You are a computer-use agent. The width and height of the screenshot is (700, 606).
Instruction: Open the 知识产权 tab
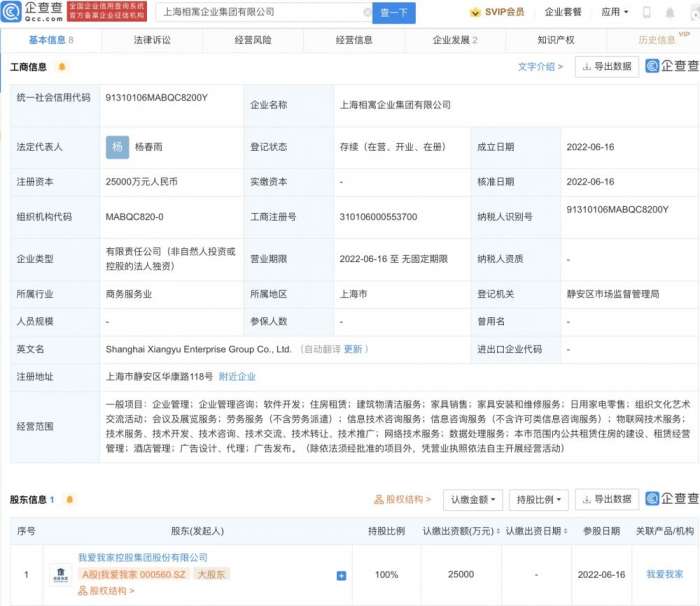(x=555, y=40)
